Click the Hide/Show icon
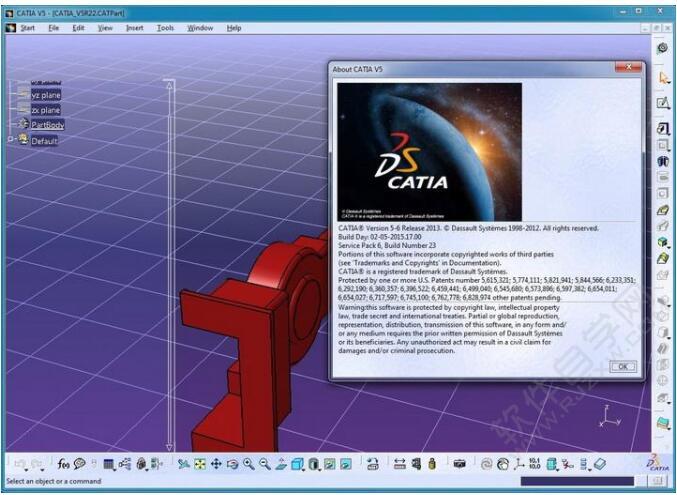Screen dimensions: 677x495 pos(329,464)
